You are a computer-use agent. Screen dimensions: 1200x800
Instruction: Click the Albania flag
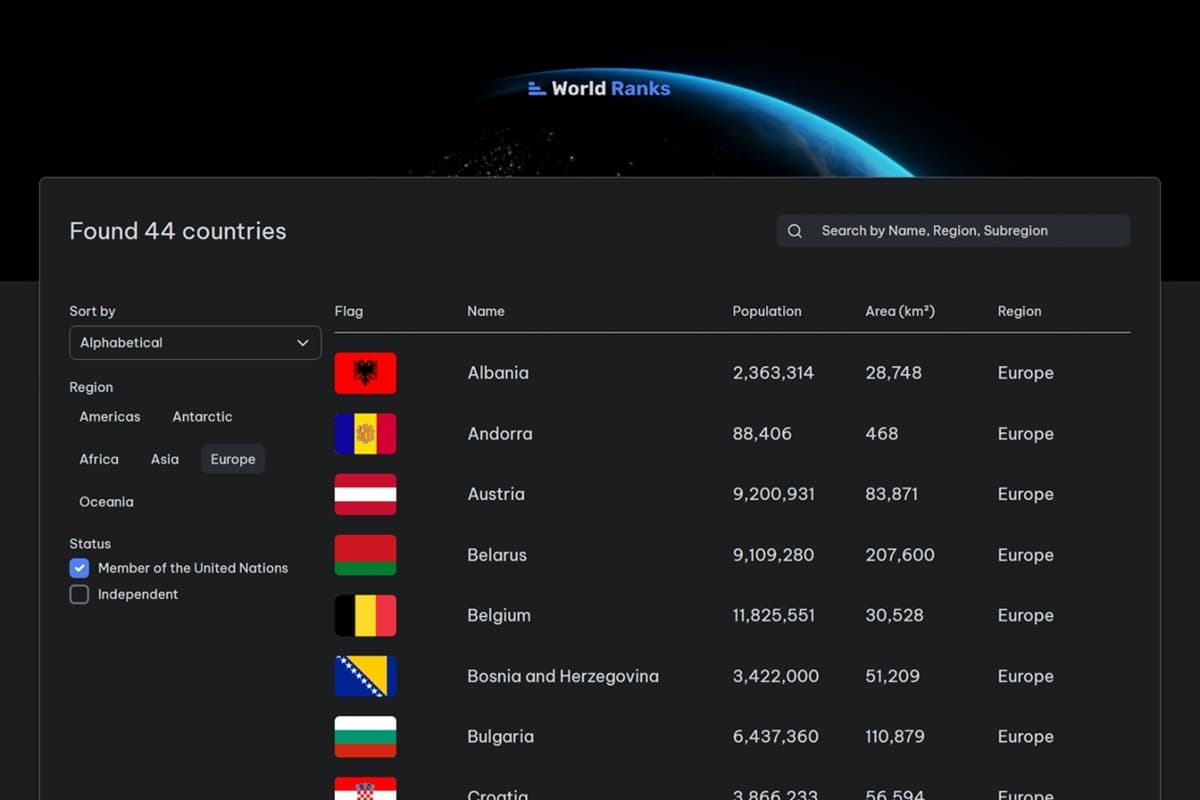coord(365,373)
